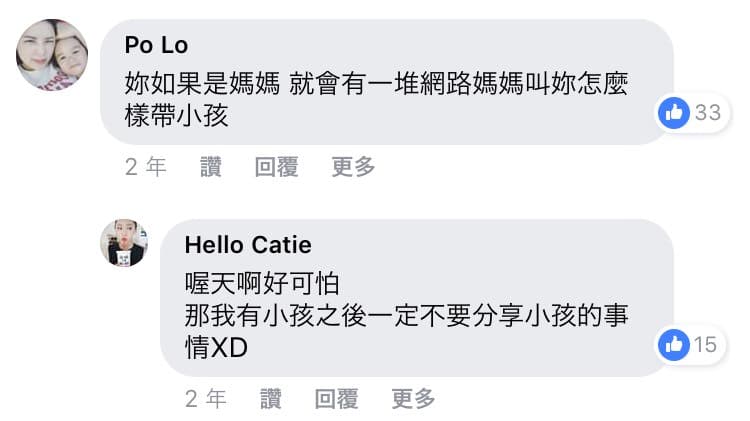View the 15 reactions count list
This screenshot has height=421, width=750.
tap(706, 344)
